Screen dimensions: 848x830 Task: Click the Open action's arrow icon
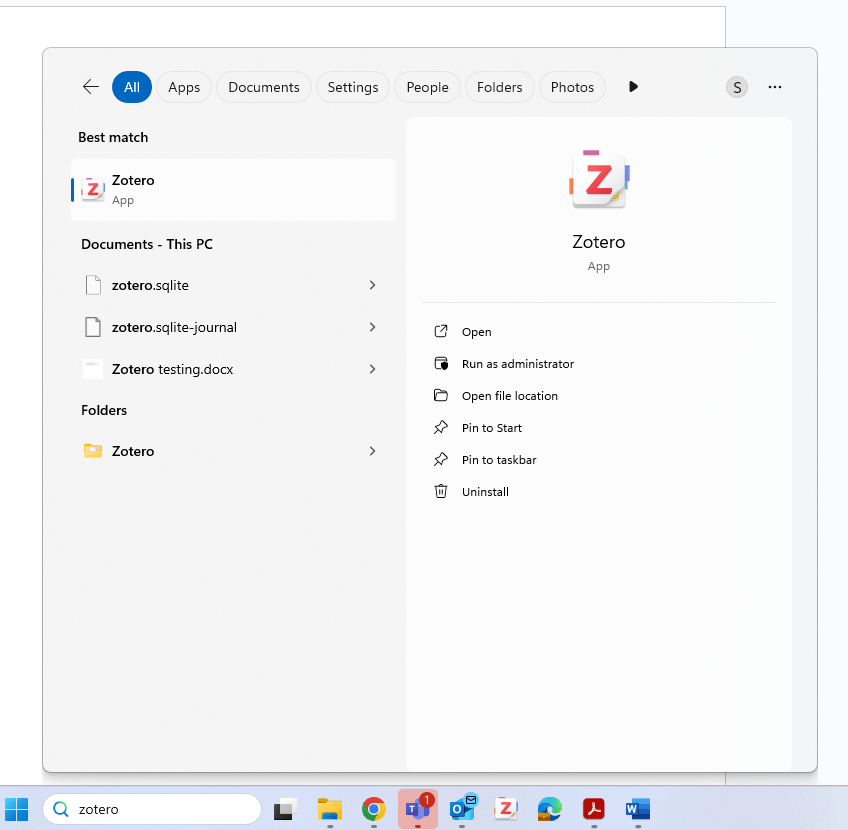click(x=441, y=331)
